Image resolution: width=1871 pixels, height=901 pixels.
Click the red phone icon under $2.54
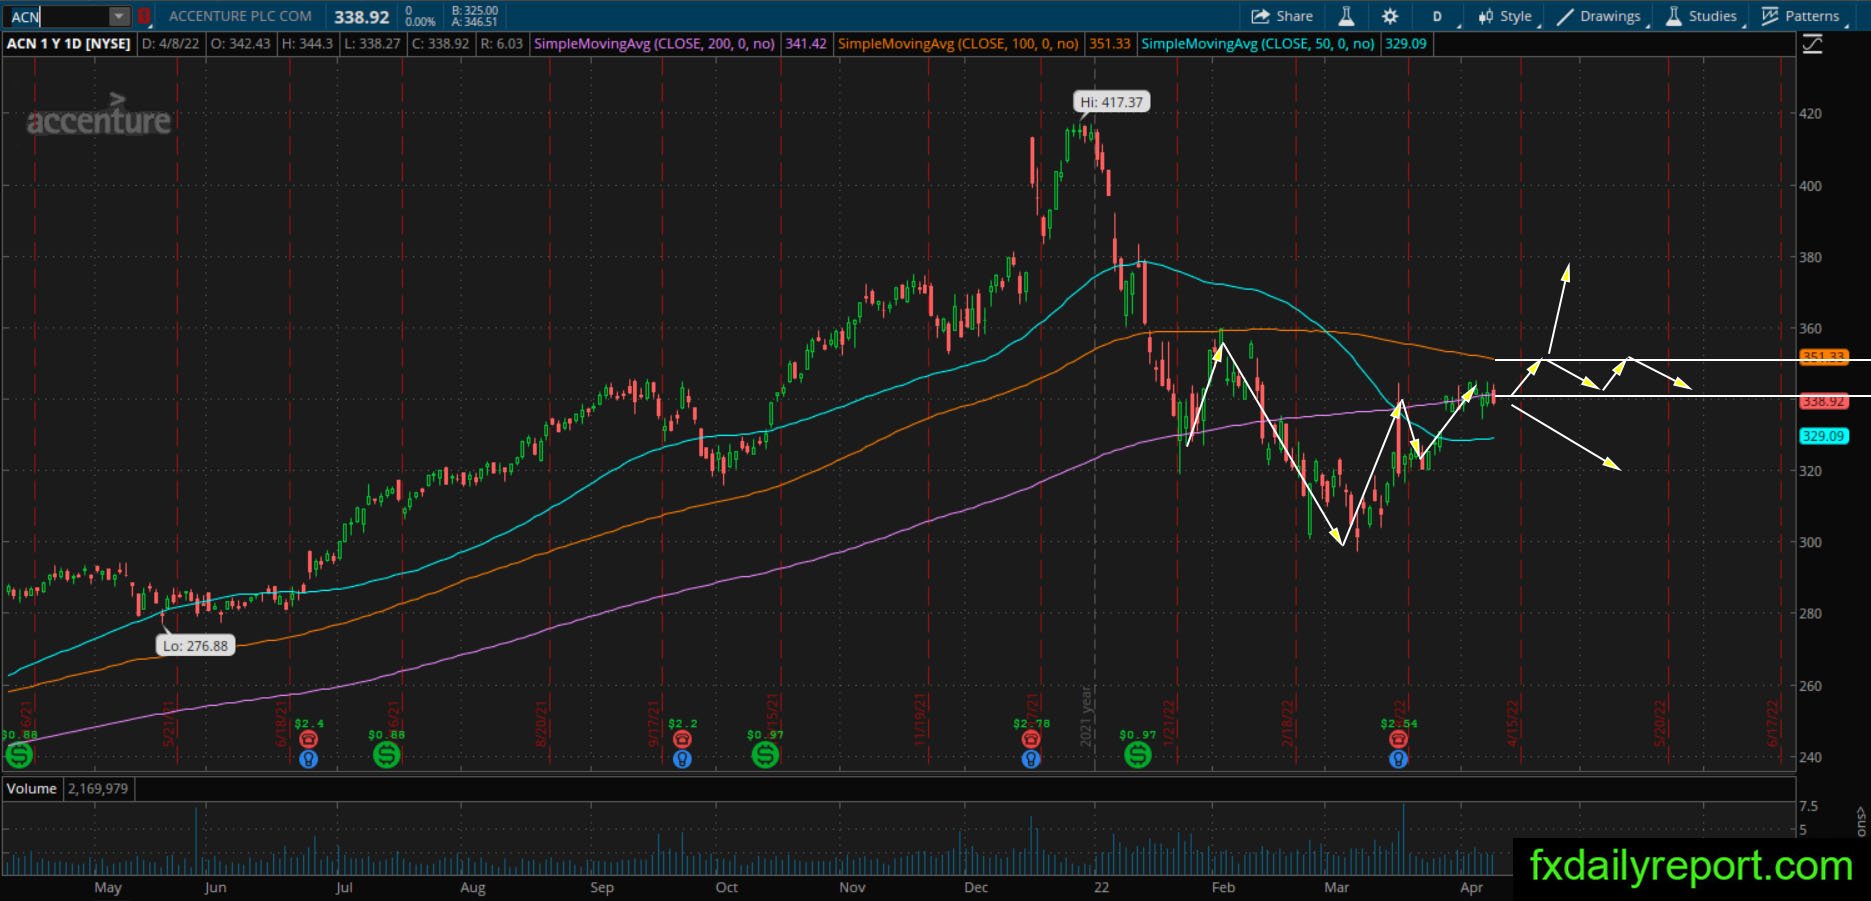pos(1398,739)
